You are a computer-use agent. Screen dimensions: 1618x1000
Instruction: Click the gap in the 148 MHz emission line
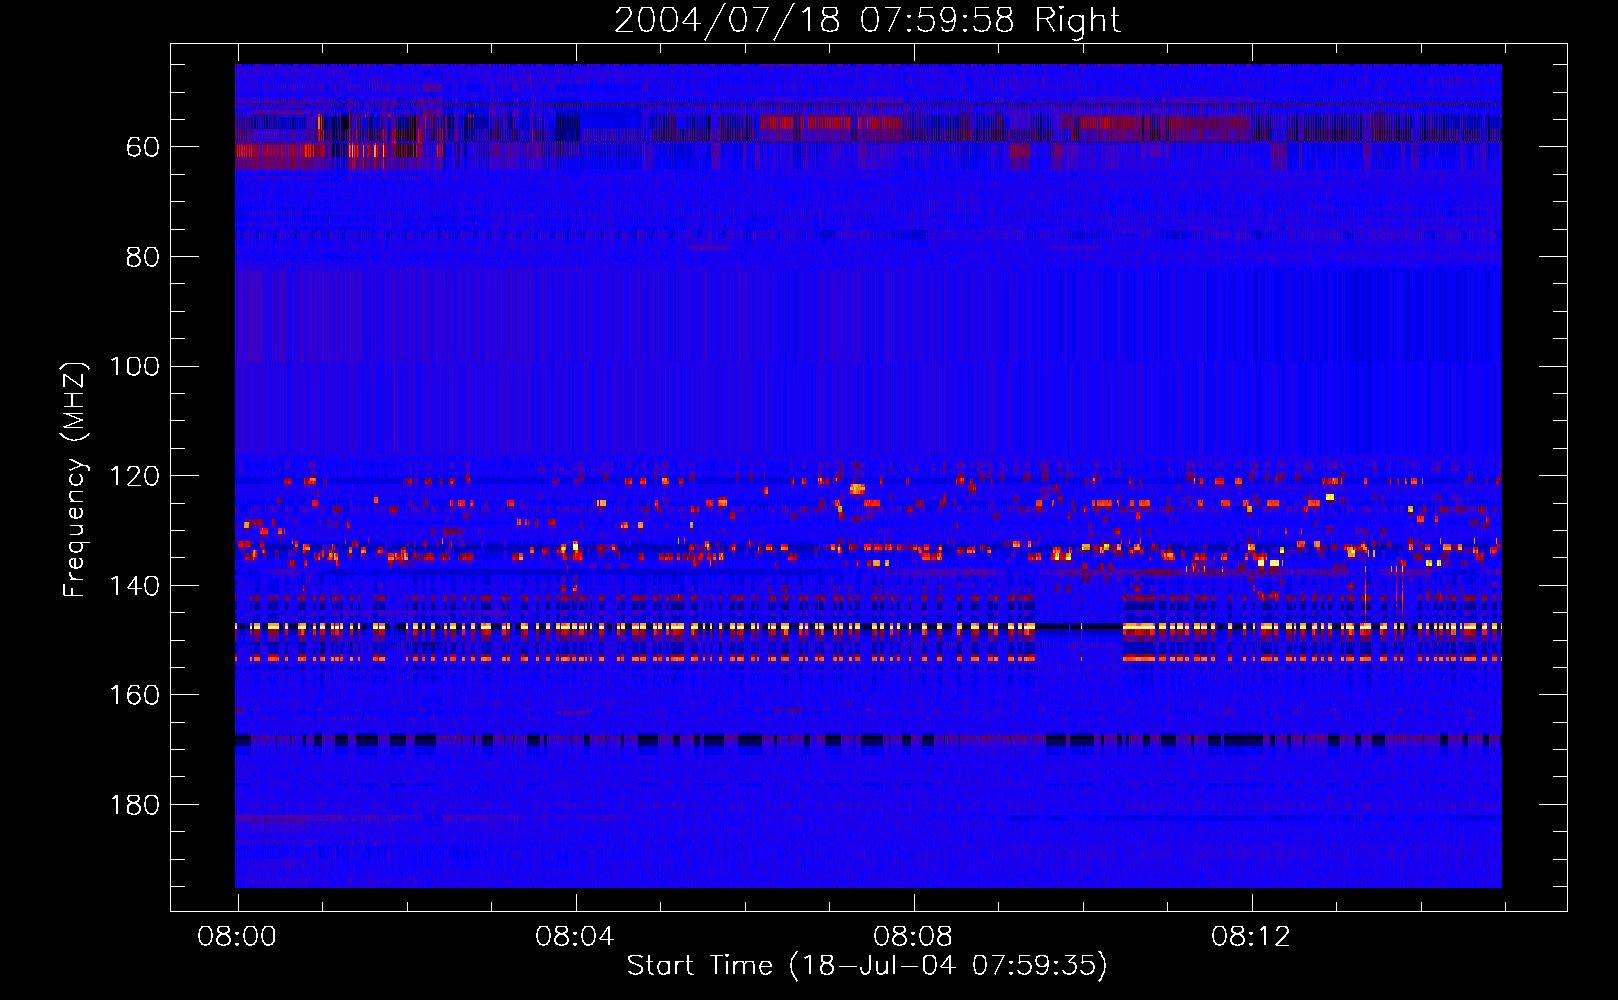[1079, 627]
